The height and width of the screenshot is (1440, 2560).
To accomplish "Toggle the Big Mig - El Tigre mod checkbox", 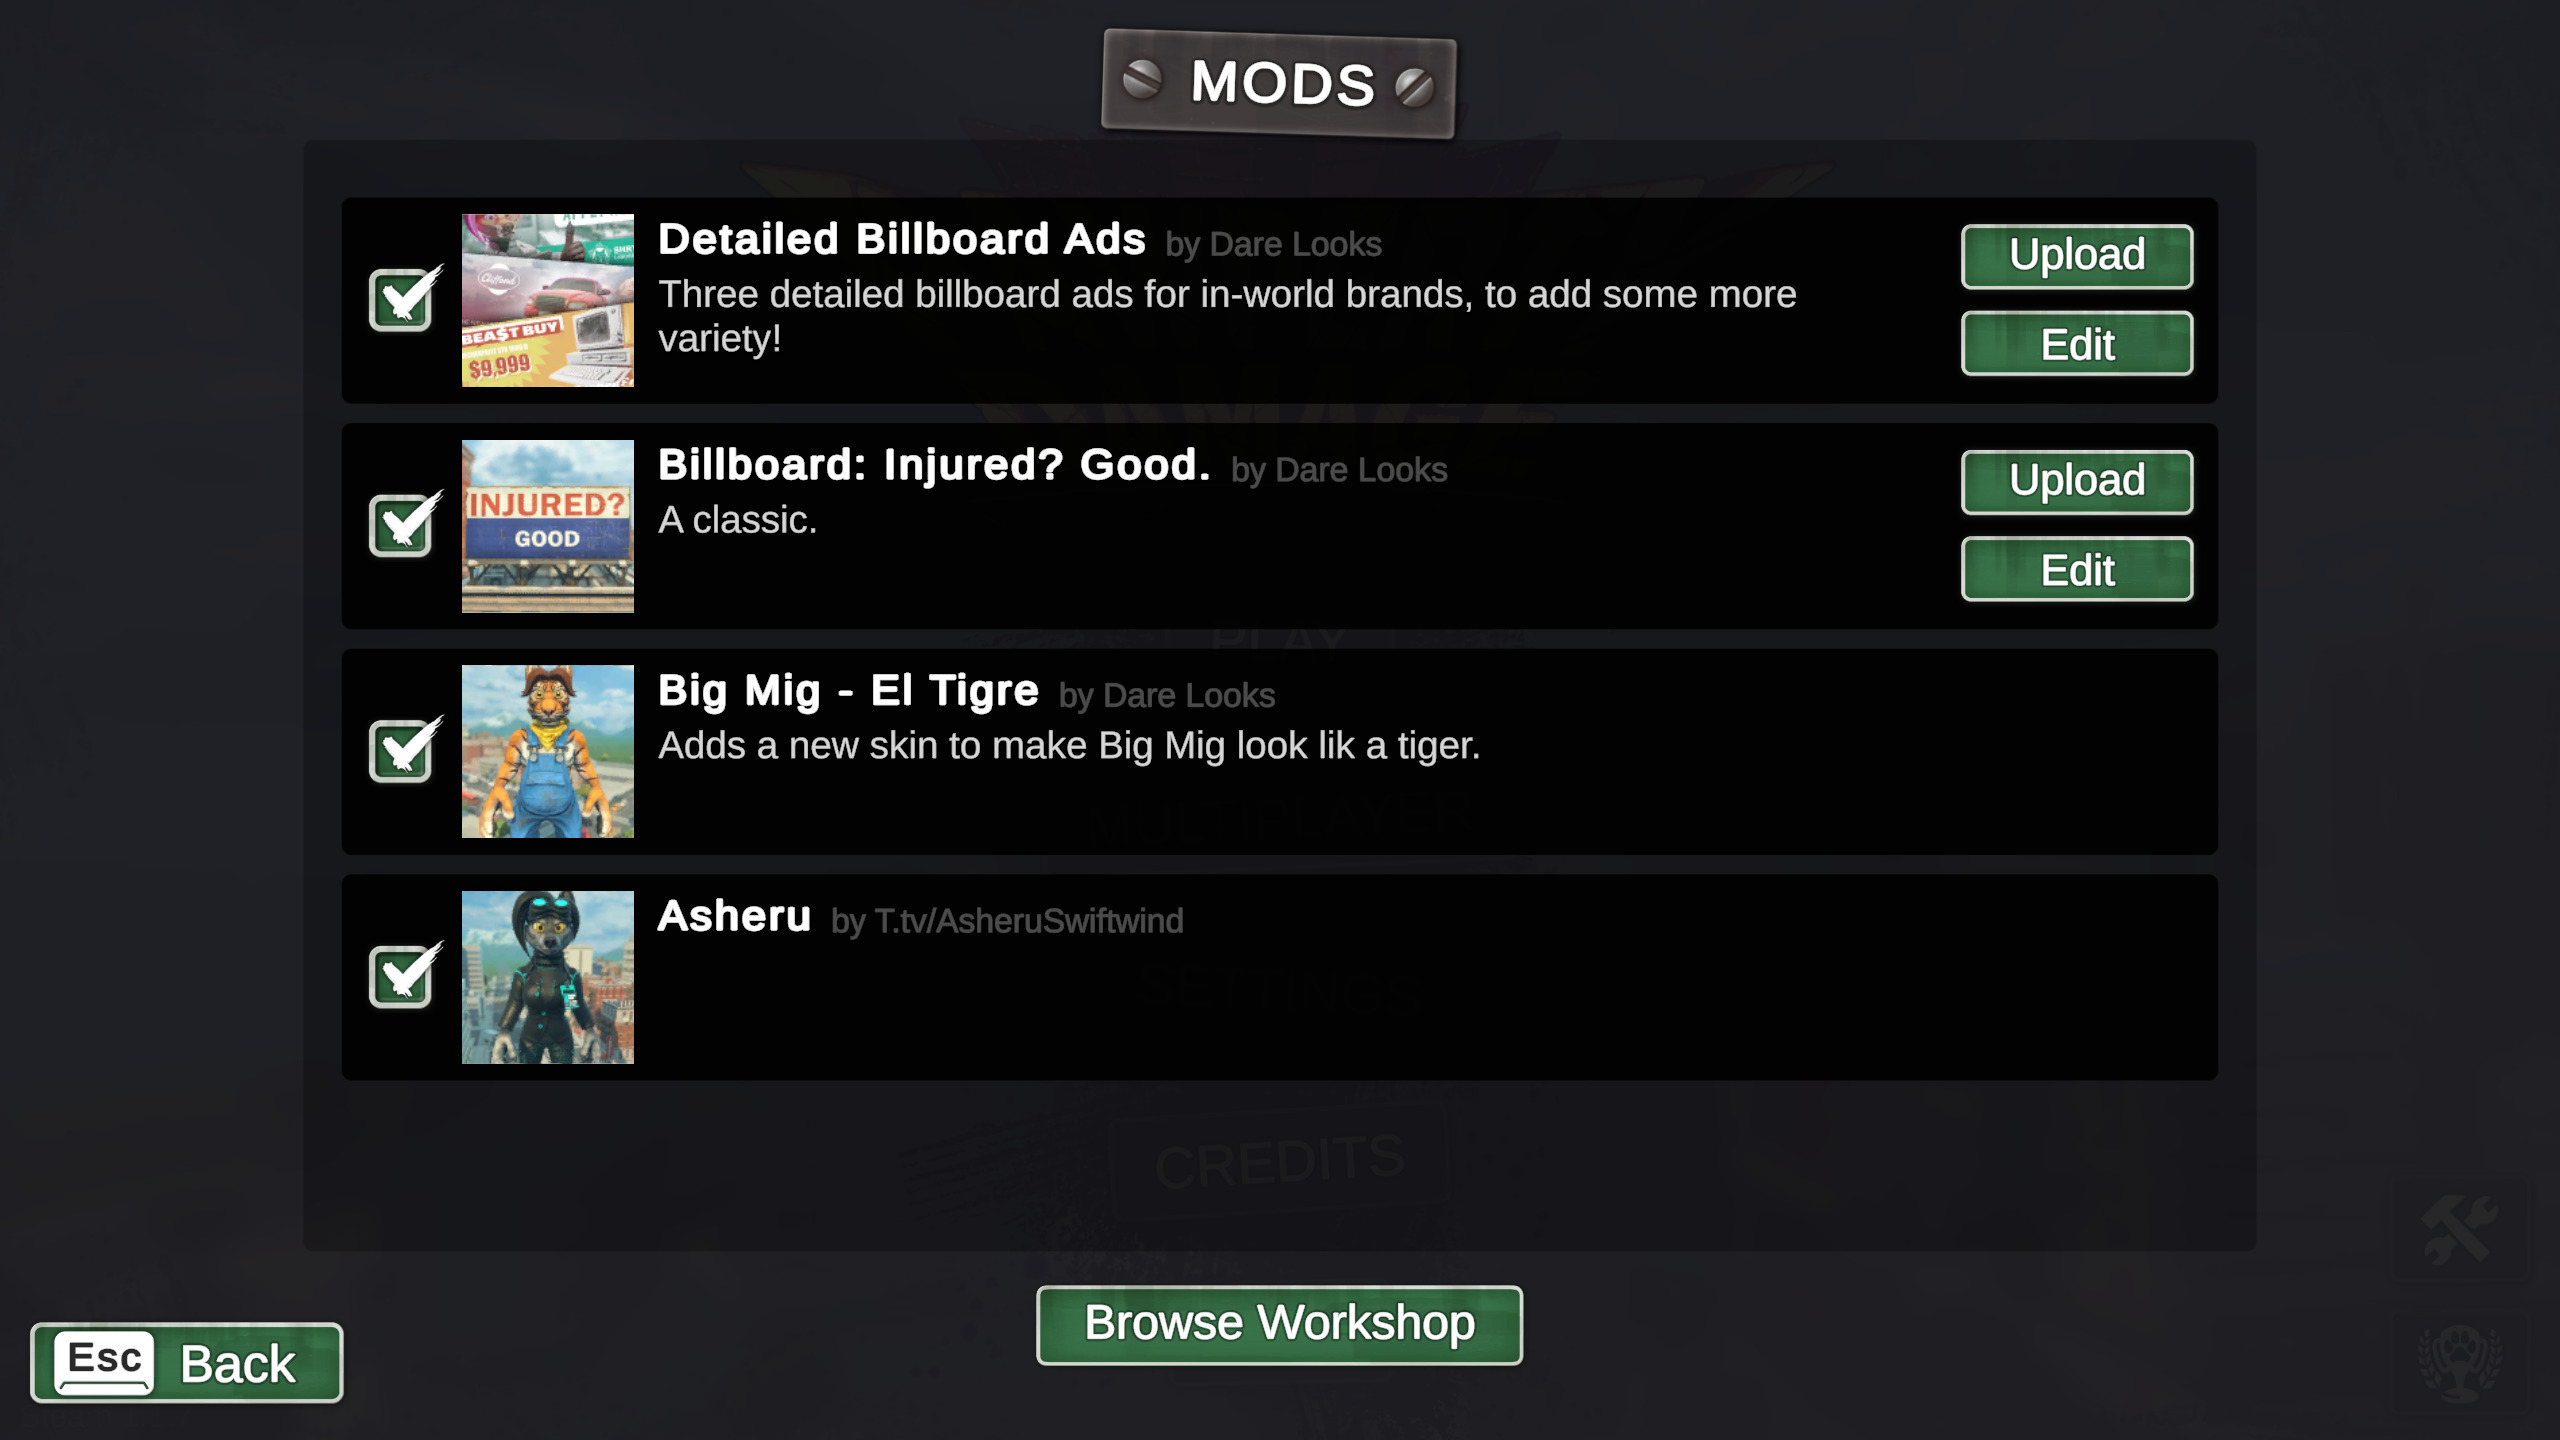I will (403, 753).
